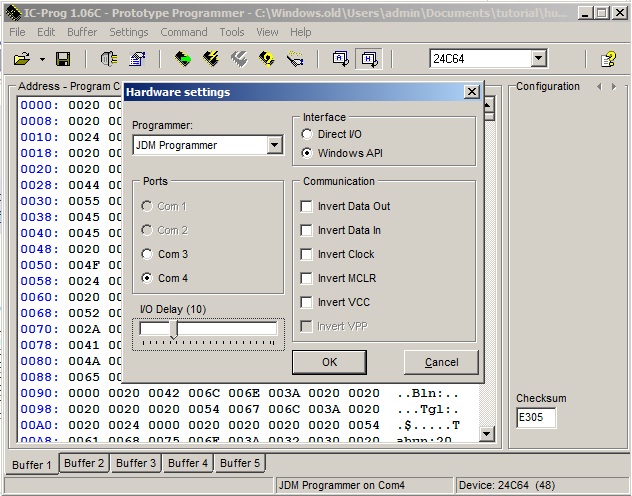Open the Settings menu
This screenshot has height=496, width=632.
tap(129, 32)
